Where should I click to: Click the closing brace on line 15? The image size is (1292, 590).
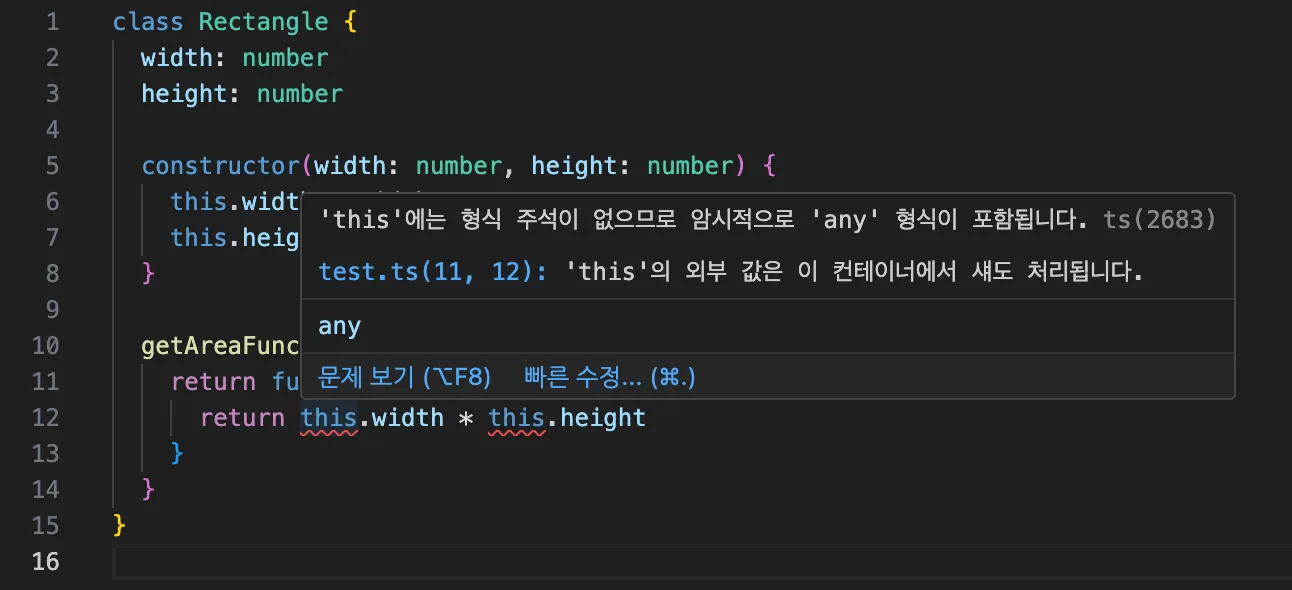(117, 525)
